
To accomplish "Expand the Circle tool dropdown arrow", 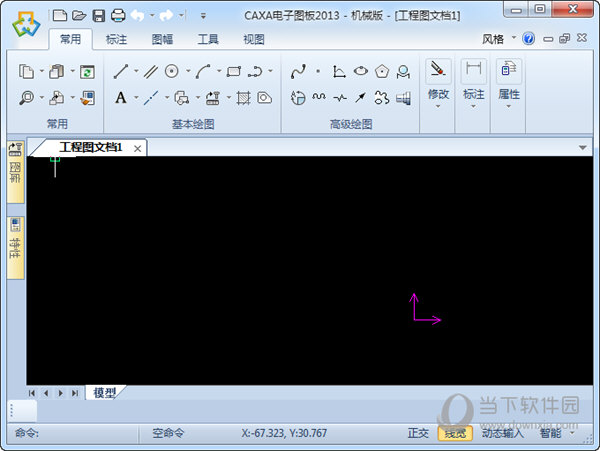I will tap(188, 71).
